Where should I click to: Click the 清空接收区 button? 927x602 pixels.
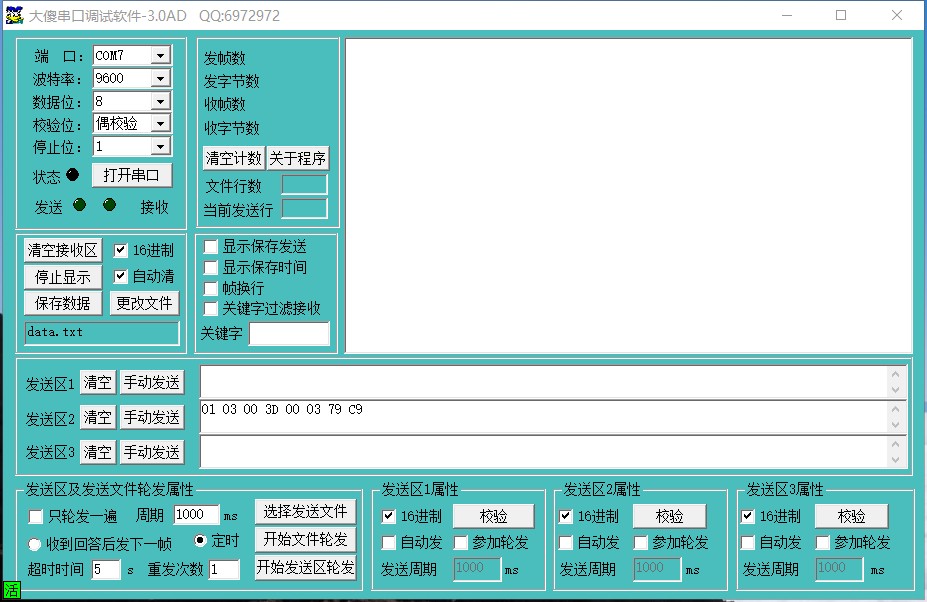pyautogui.click(x=63, y=250)
